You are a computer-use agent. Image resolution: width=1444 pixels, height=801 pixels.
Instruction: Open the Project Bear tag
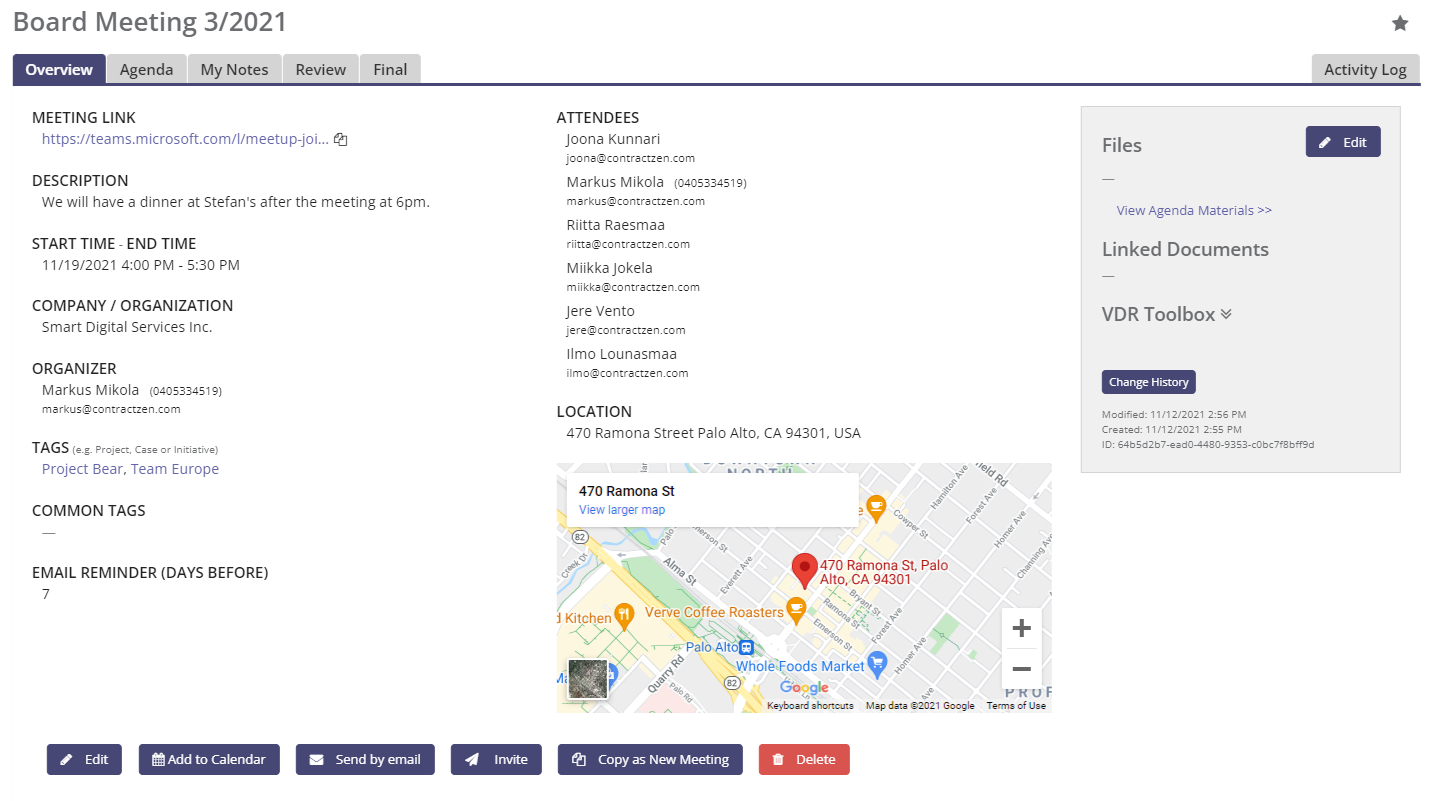[82, 468]
